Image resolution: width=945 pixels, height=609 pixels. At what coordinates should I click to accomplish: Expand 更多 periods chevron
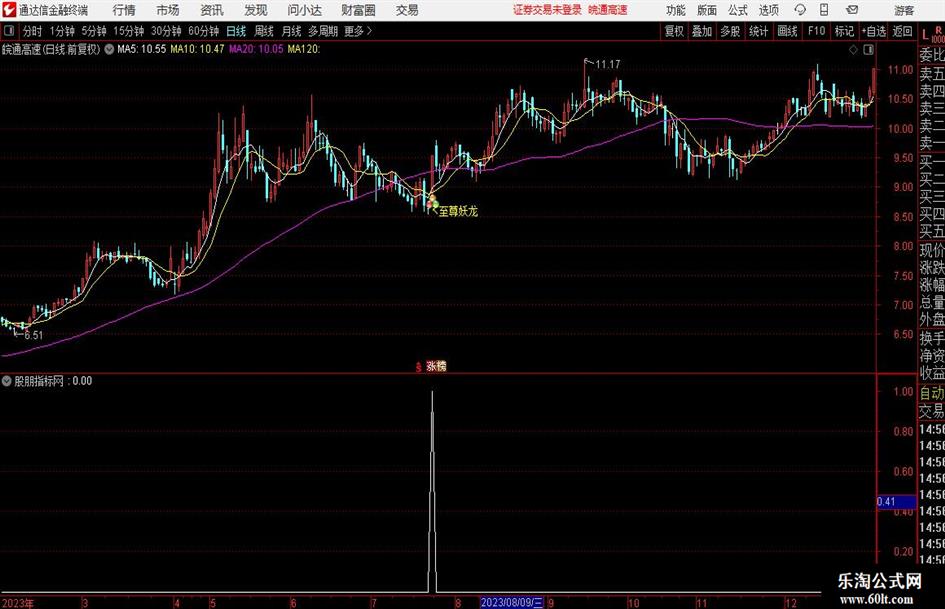point(369,31)
